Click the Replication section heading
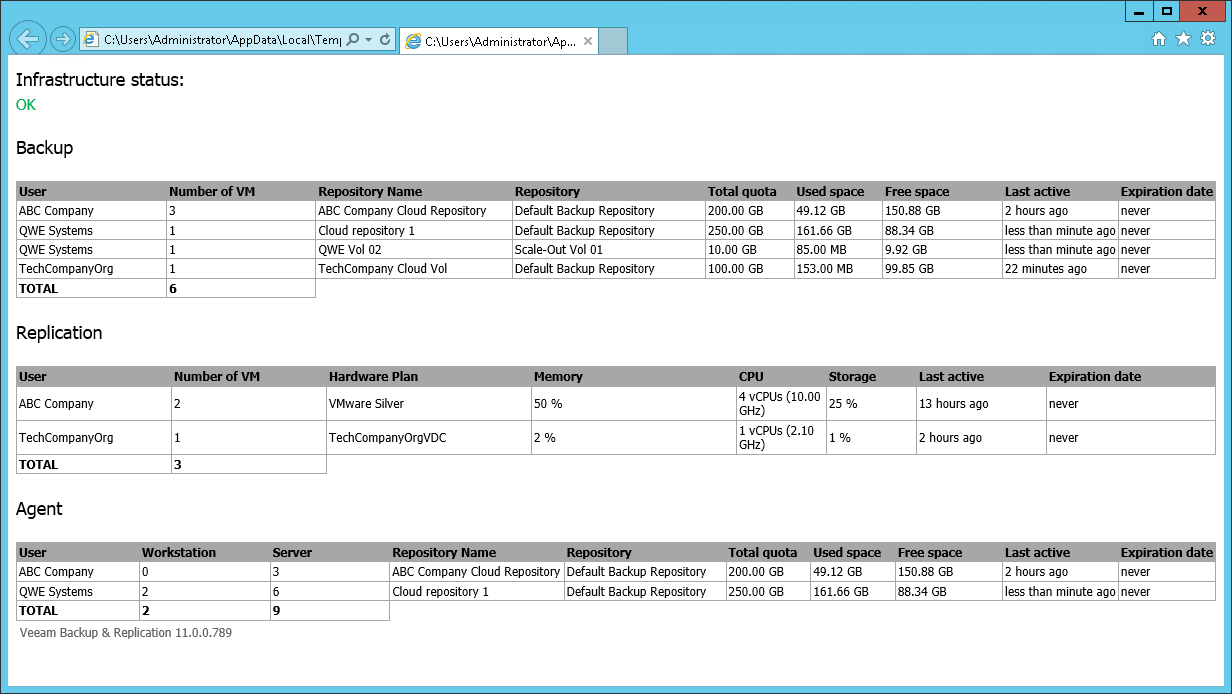 tap(59, 333)
